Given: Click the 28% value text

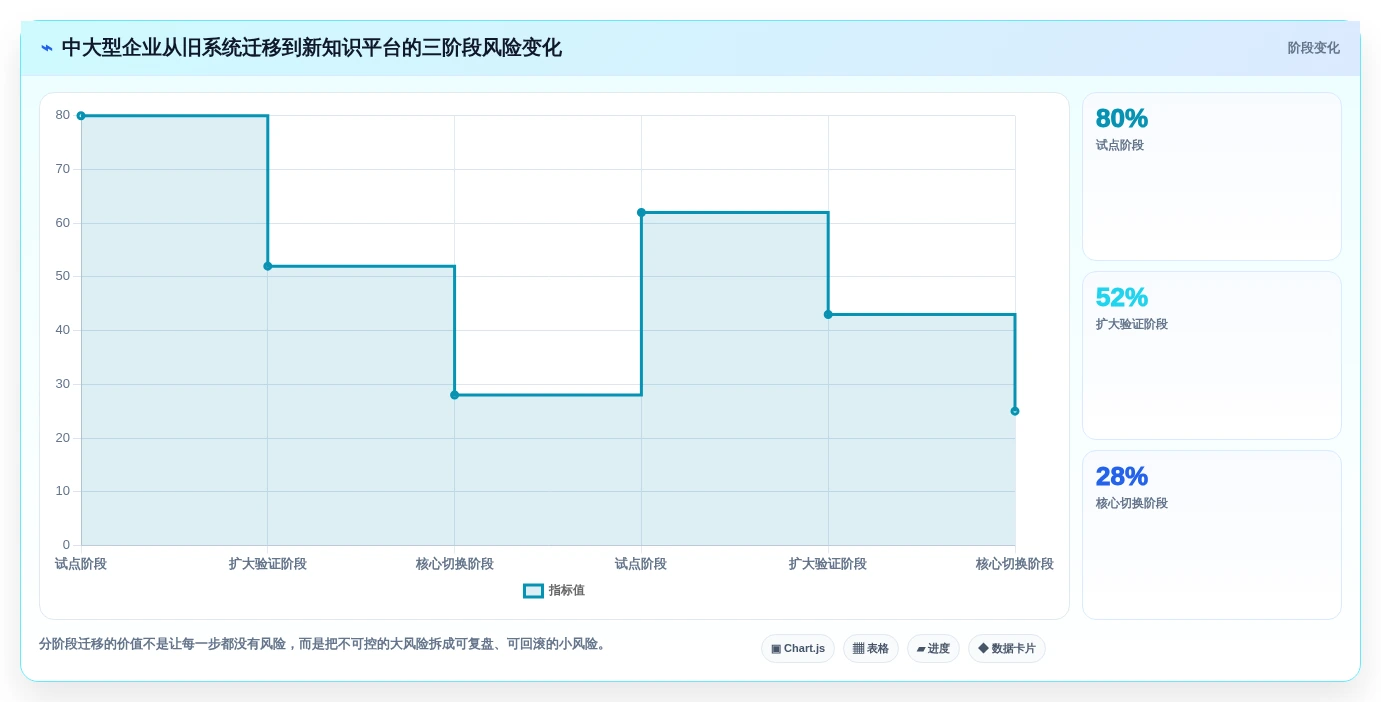Looking at the screenshot, I should [1122, 477].
